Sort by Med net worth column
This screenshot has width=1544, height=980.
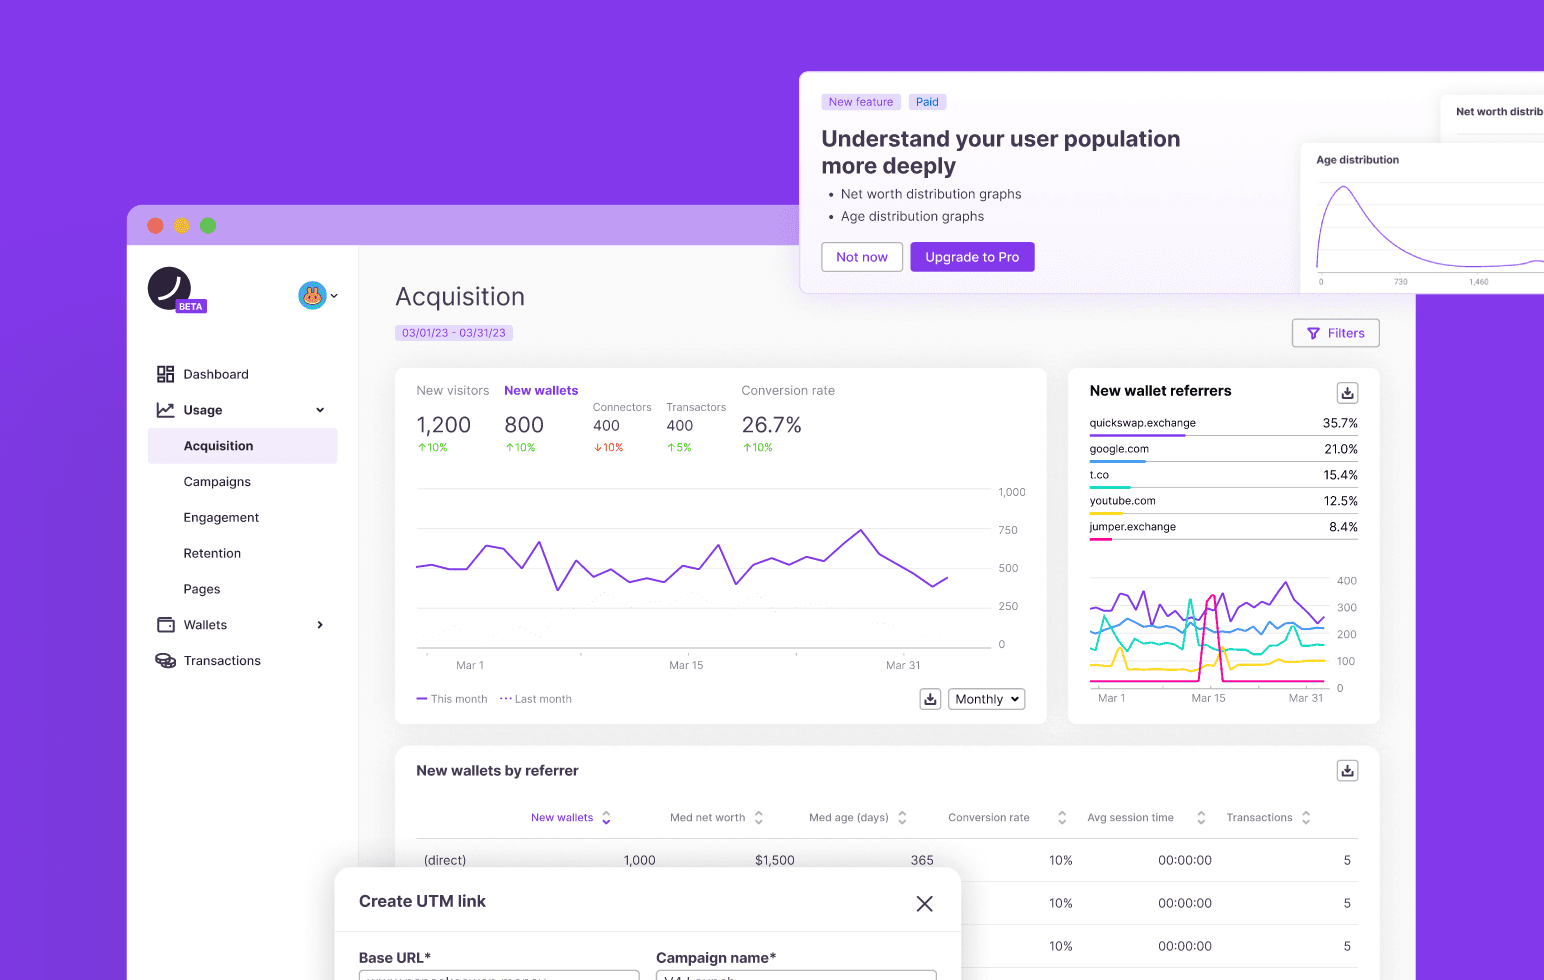tap(717, 818)
